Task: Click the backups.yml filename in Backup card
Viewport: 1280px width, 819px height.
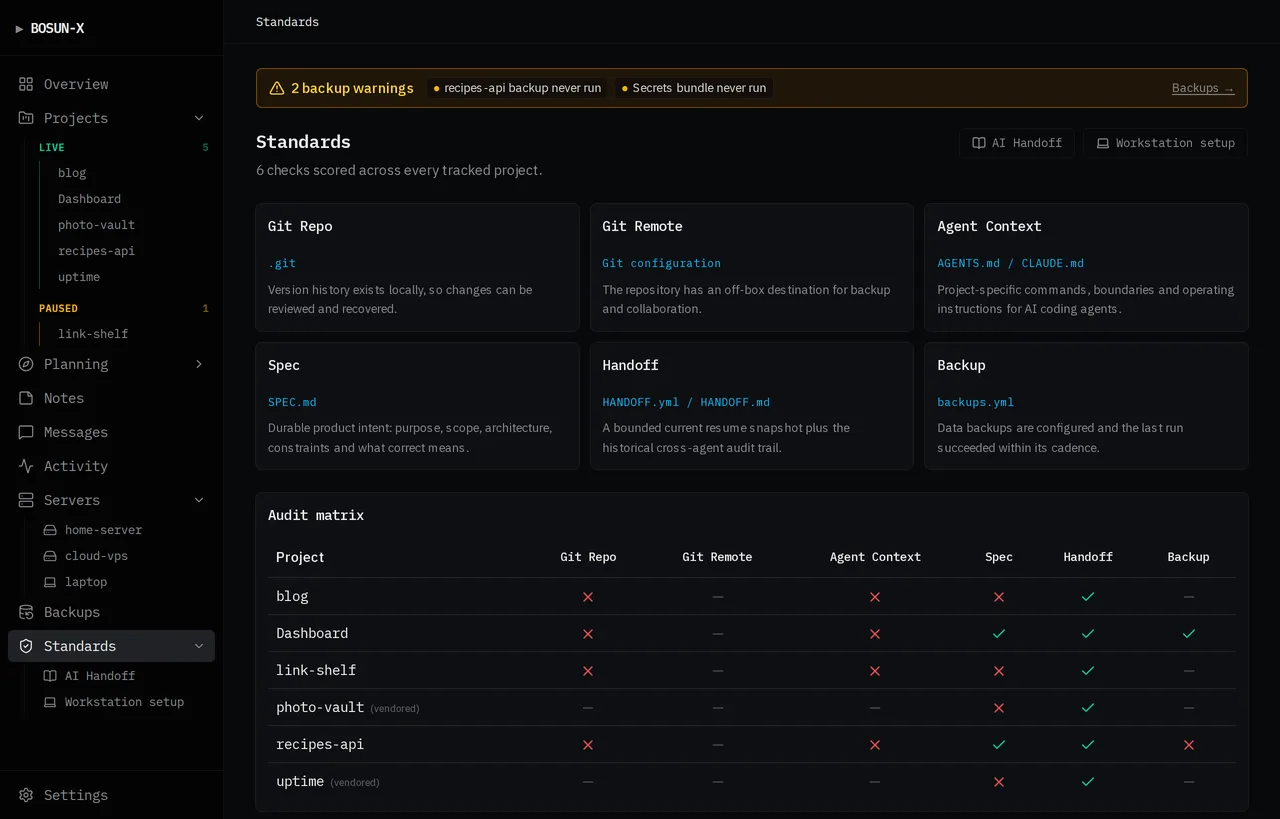Action: (x=975, y=402)
